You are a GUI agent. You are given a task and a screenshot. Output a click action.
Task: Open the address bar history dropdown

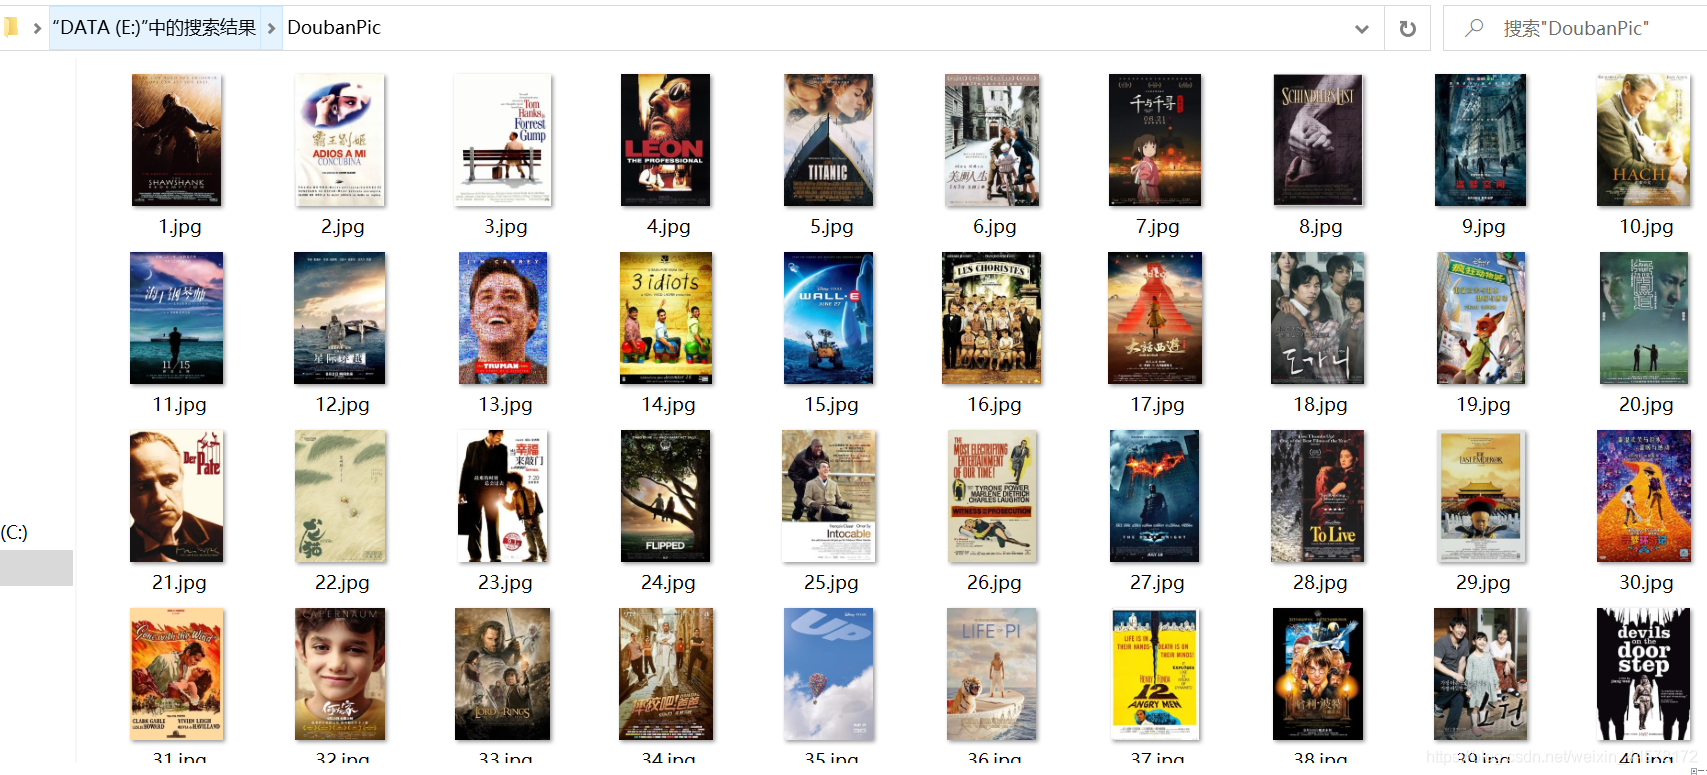point(1361,28)
